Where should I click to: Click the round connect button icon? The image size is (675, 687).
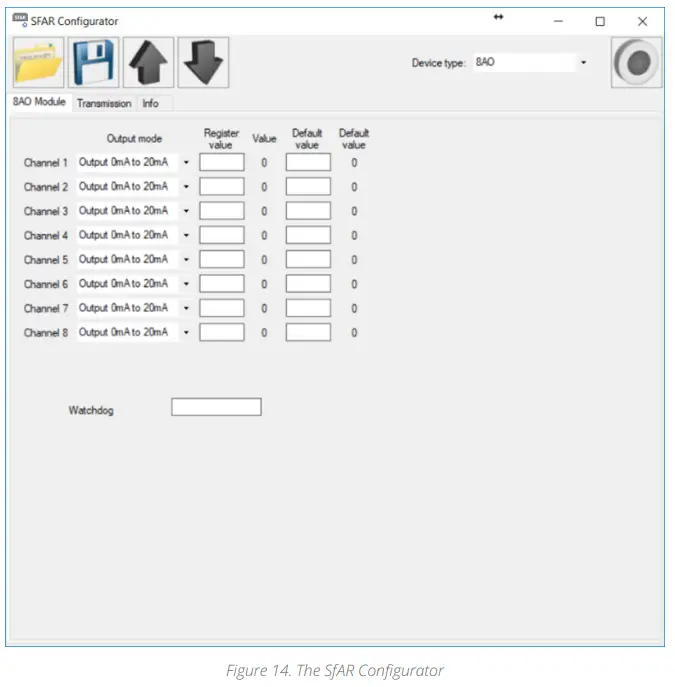(x=636, y=63)
